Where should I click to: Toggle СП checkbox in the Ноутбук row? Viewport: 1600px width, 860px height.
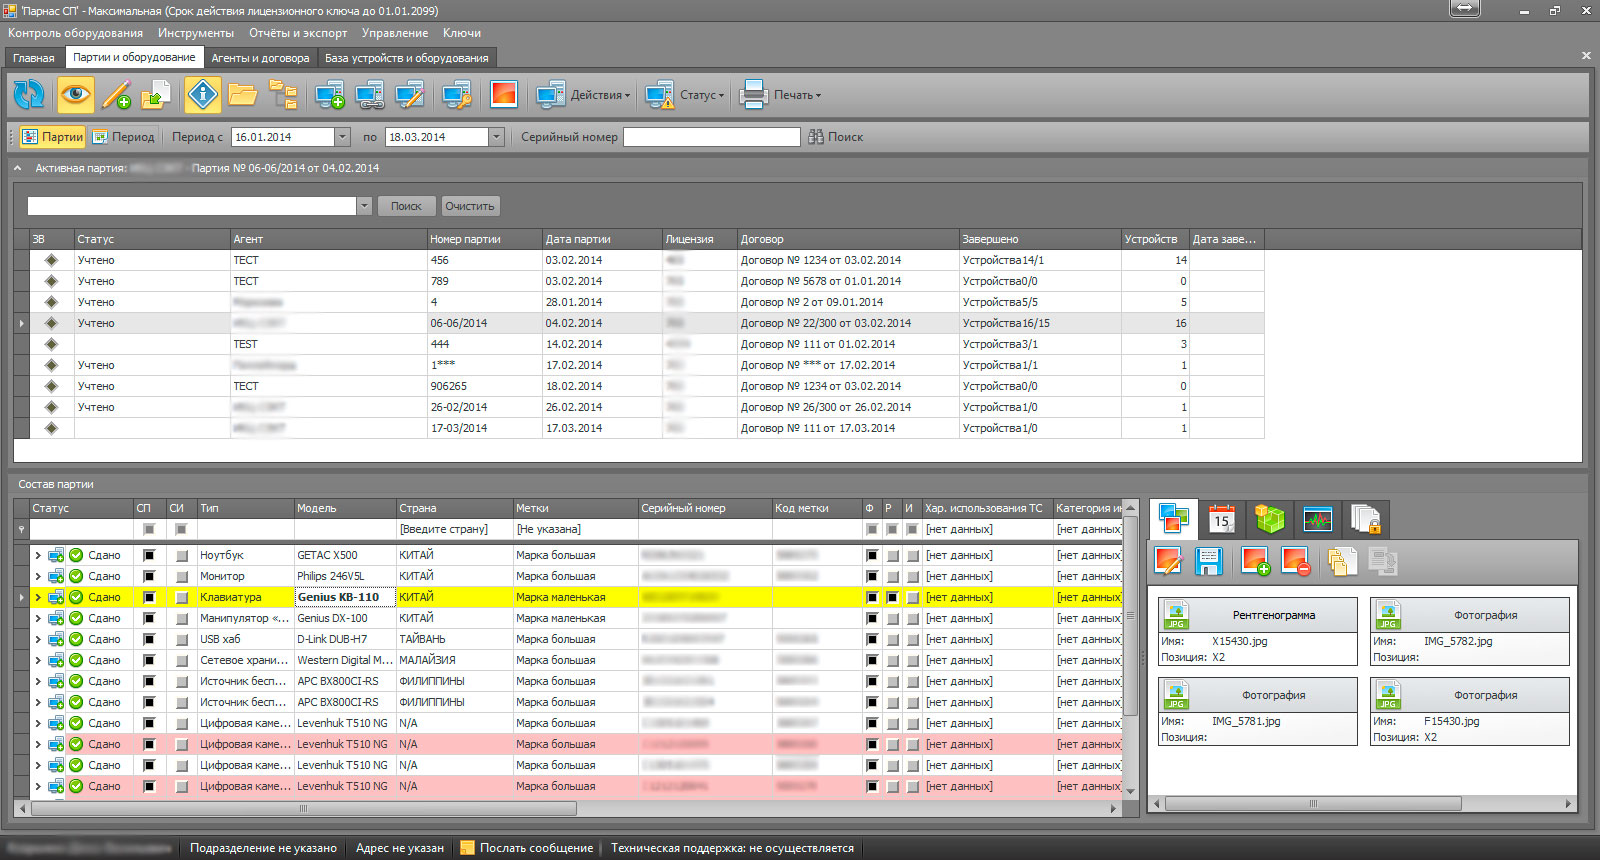pyautogui.click(x=149, y=555)
